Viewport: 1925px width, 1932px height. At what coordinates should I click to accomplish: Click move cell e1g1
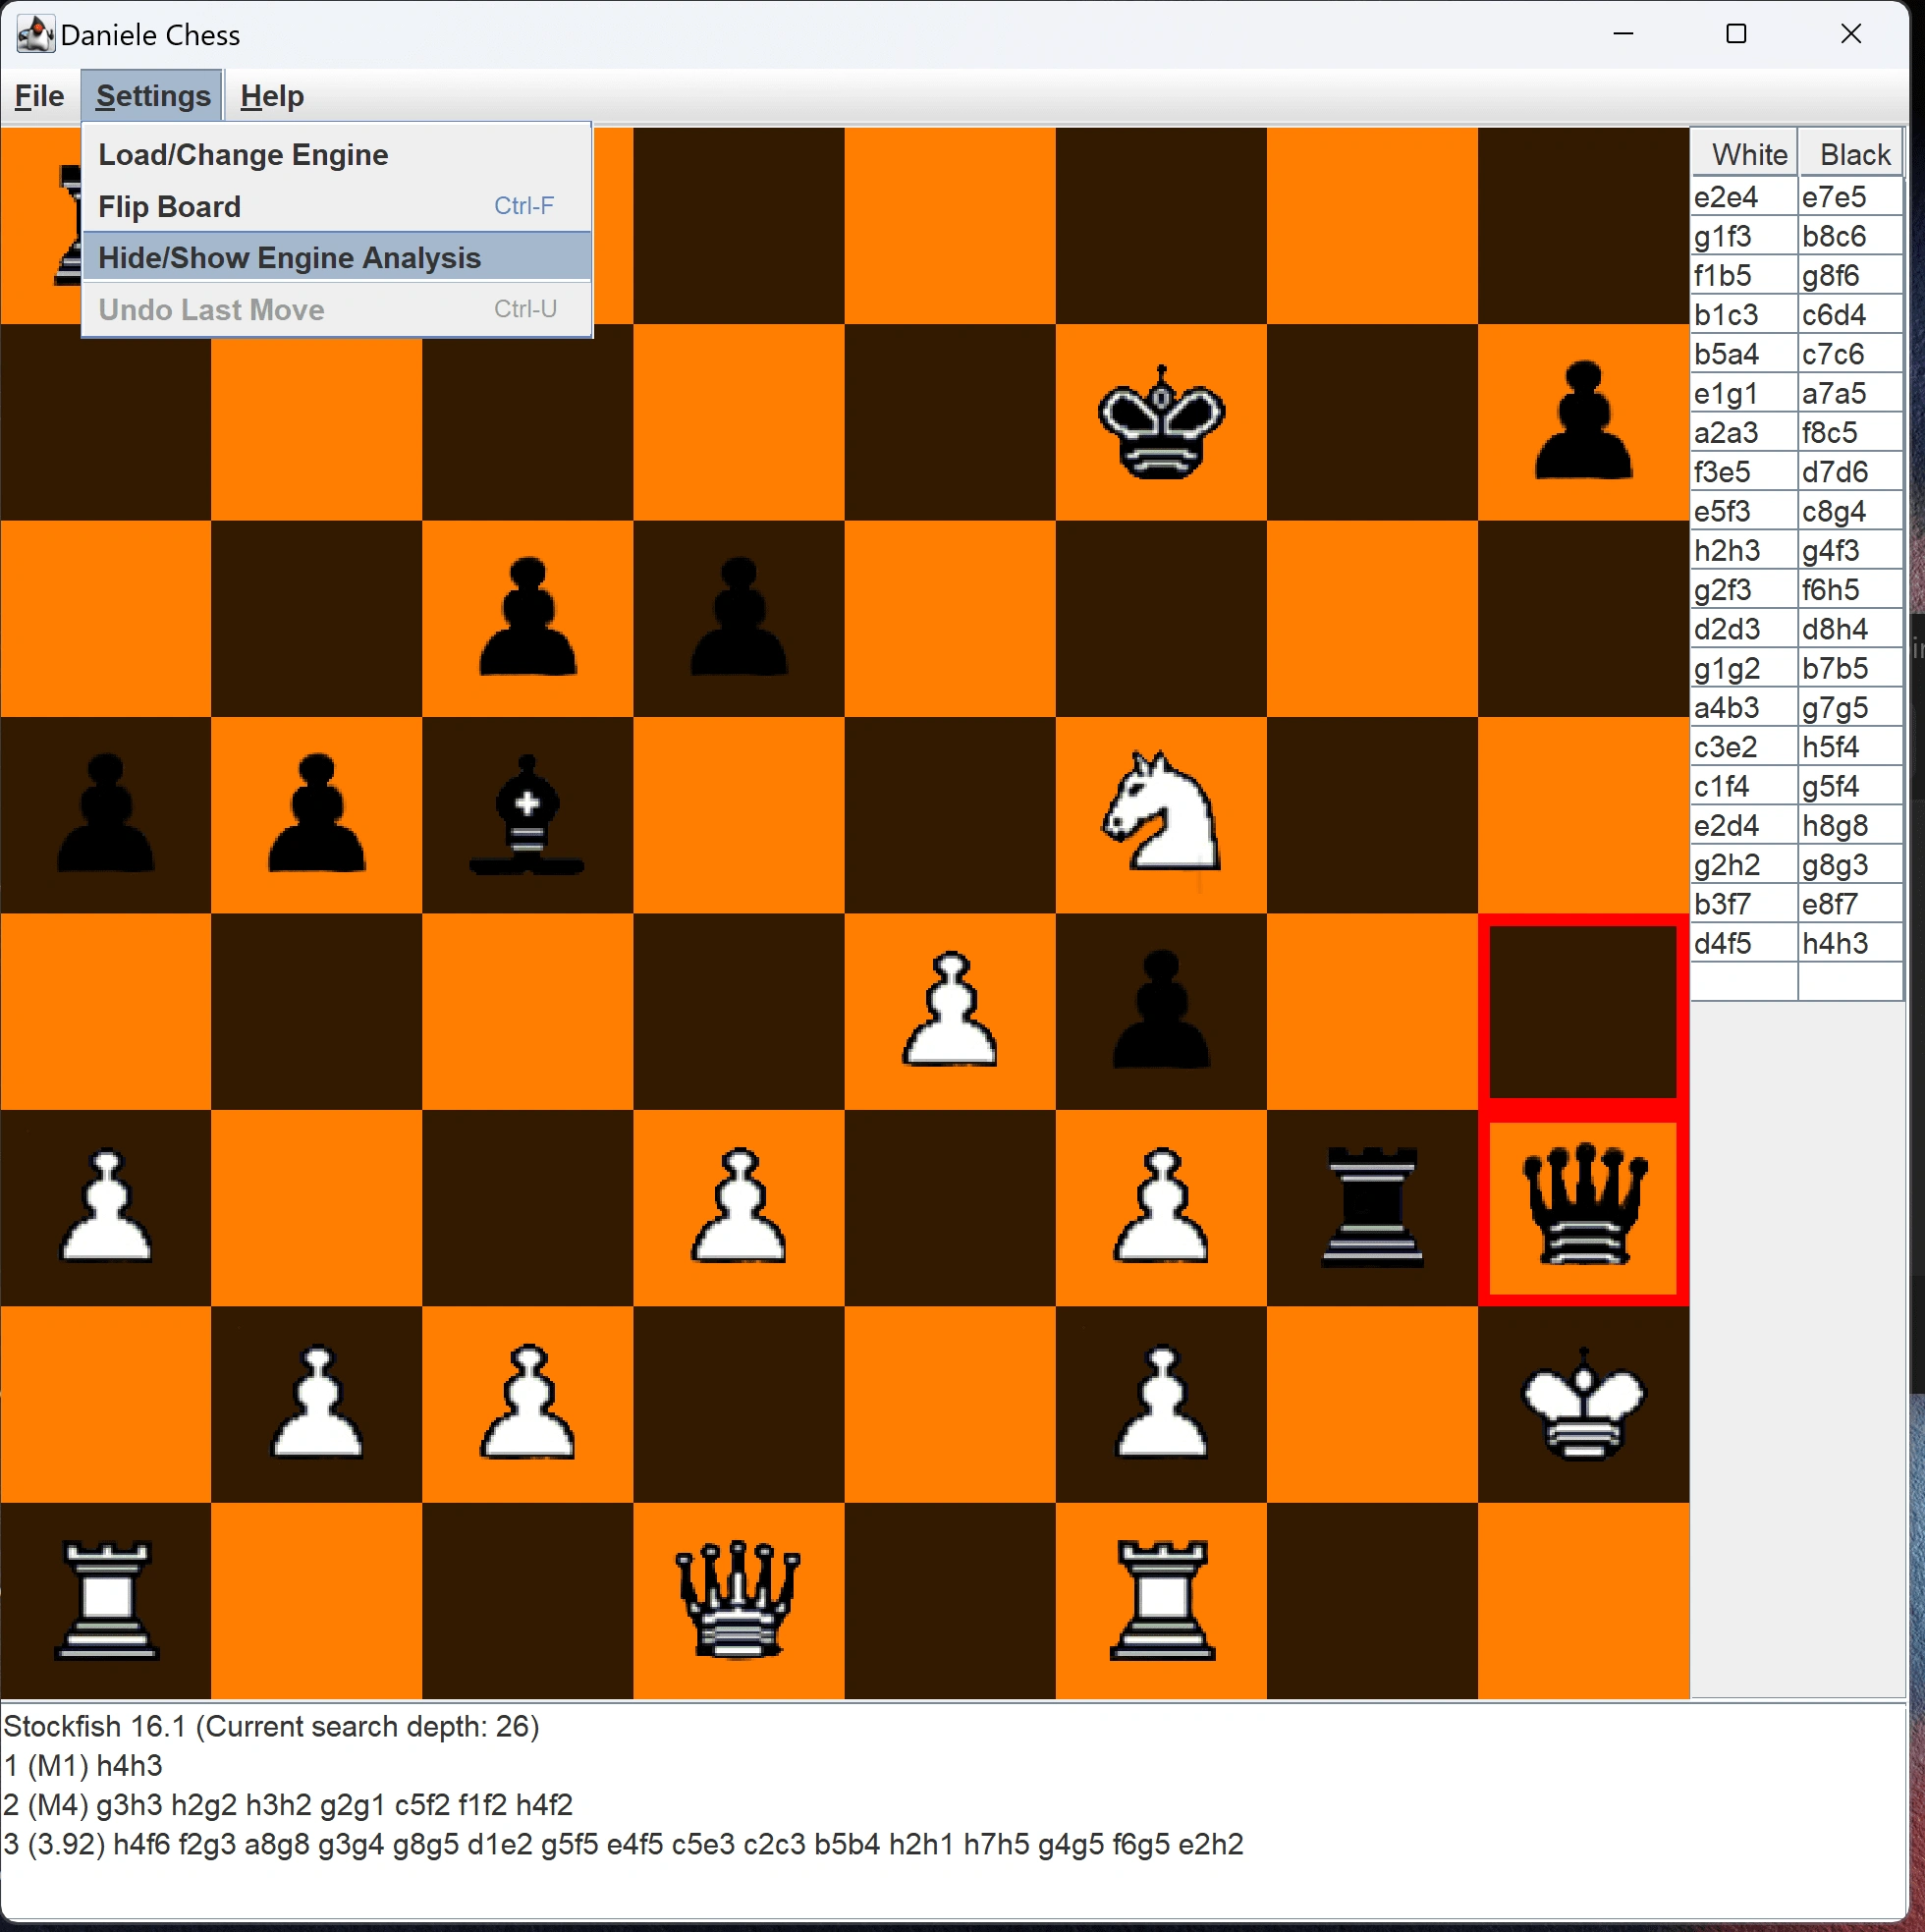pos(1744,394)
